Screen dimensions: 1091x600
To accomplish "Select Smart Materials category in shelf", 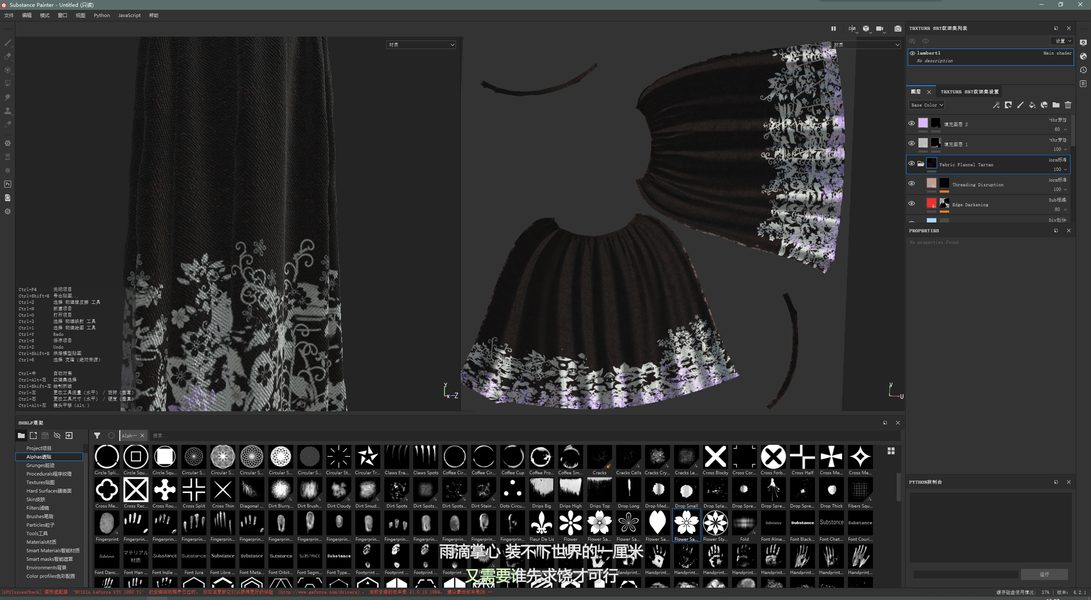I will pyautogui.click(x=53, y=551).
